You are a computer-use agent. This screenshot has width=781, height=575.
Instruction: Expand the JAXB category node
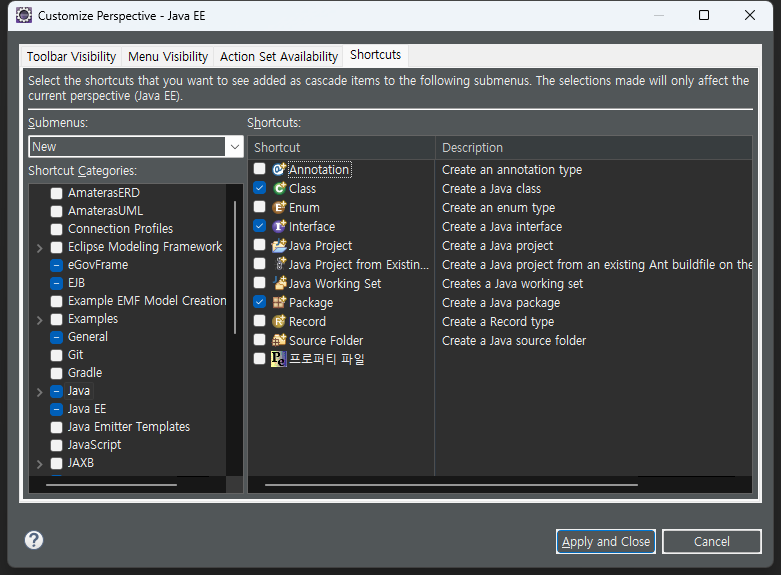(x=40, y=464)
